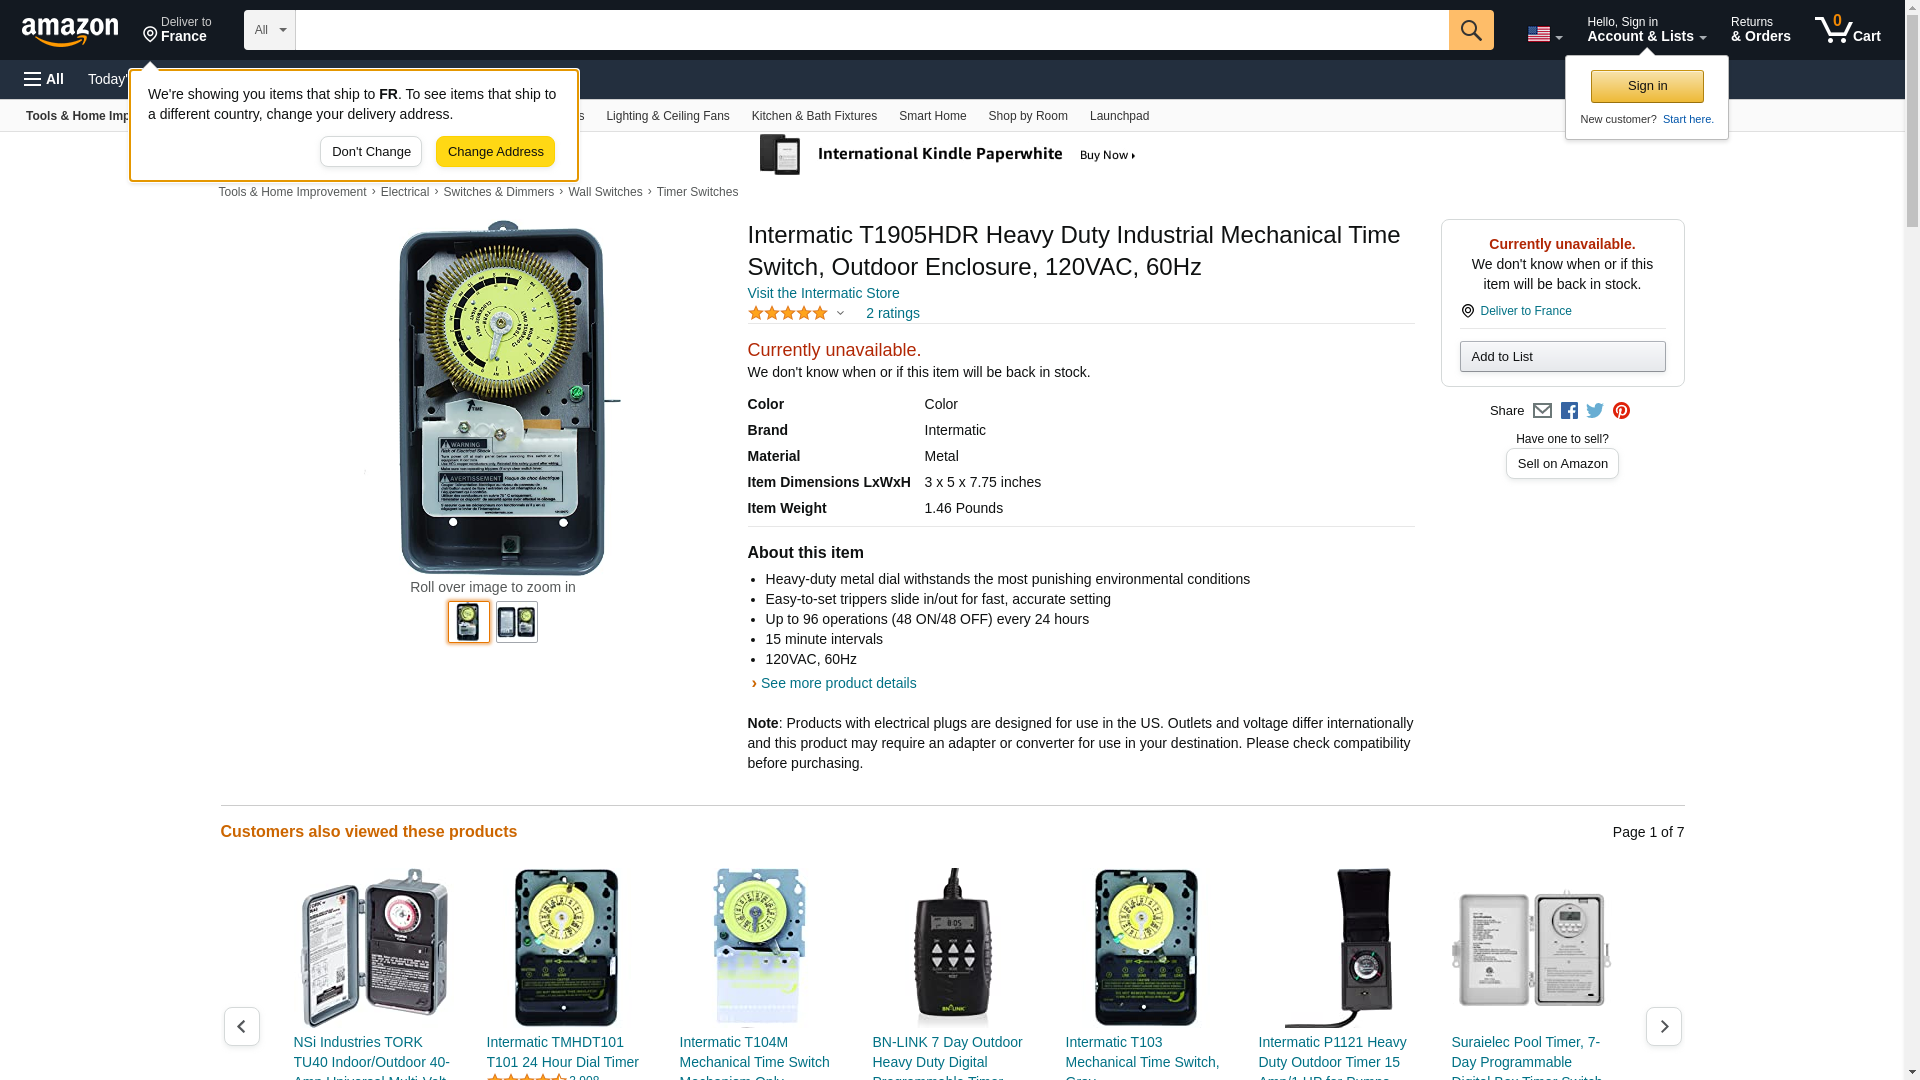
Task: Share product on Twitter
Action: click(1595, 411)
